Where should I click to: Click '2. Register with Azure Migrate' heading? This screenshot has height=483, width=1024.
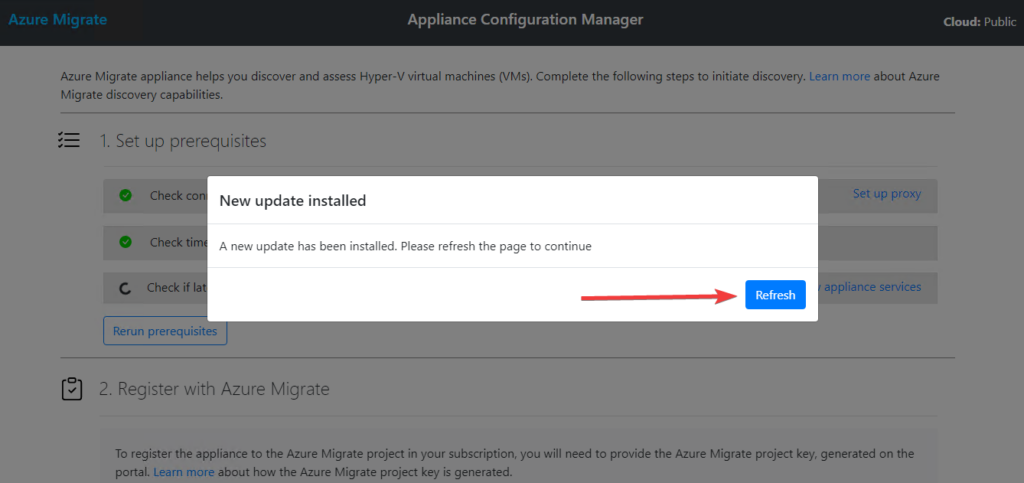tap(214, 389)
